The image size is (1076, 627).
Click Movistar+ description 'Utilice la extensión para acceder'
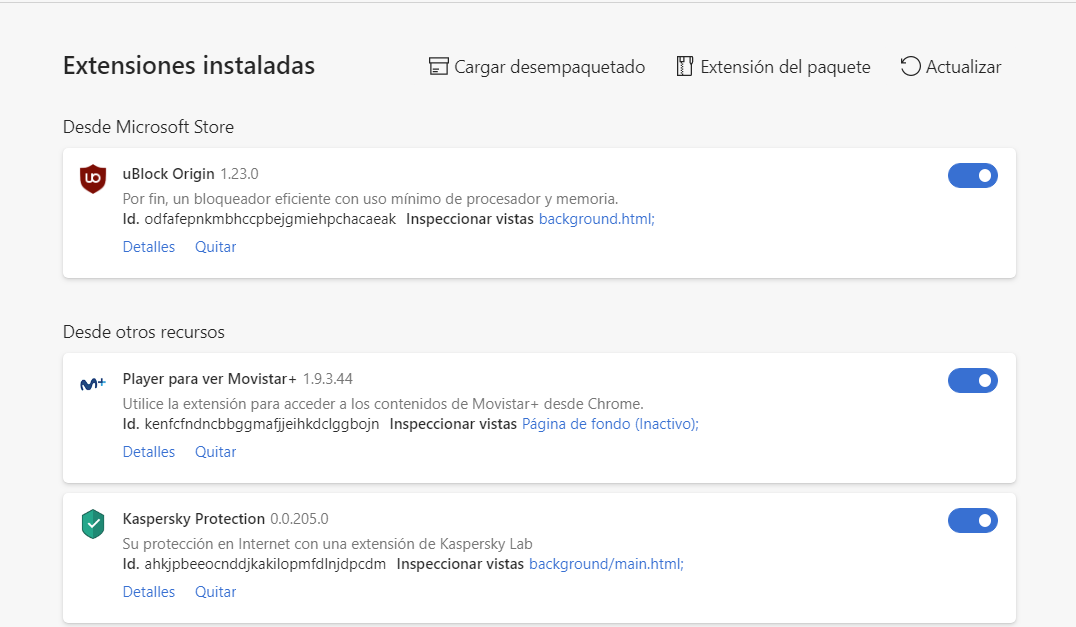pyautogui.click(x=383, y=404)
